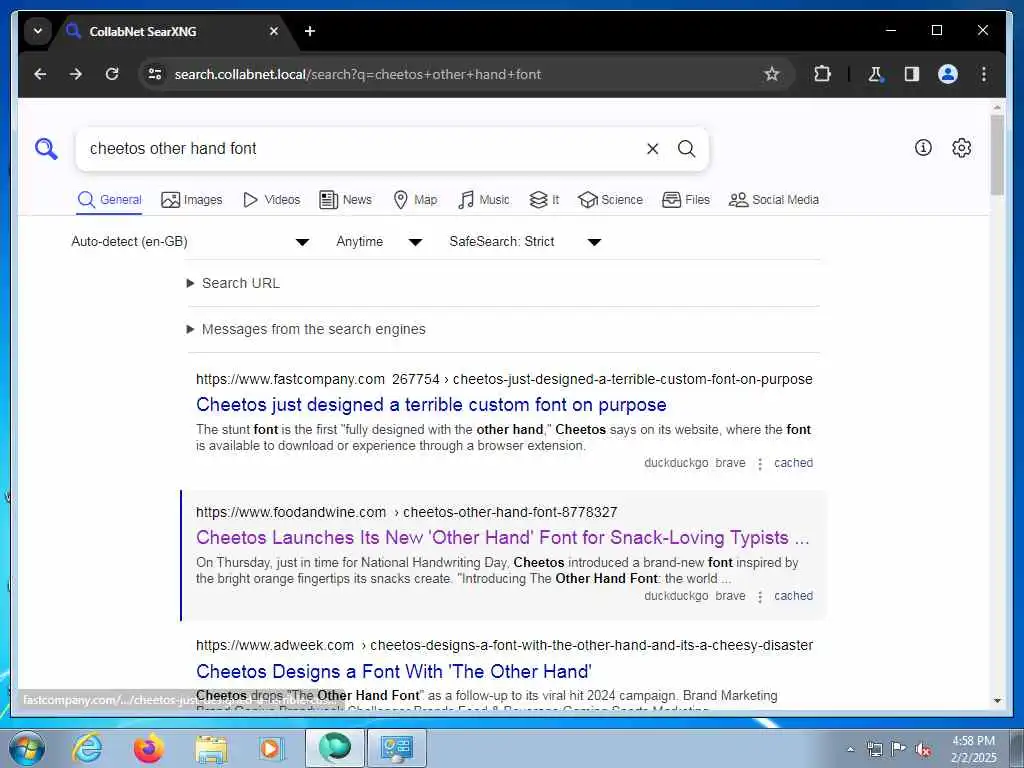1024x768 pixels.
Task: Click adweek.com result URL
Action: [504, 645]
